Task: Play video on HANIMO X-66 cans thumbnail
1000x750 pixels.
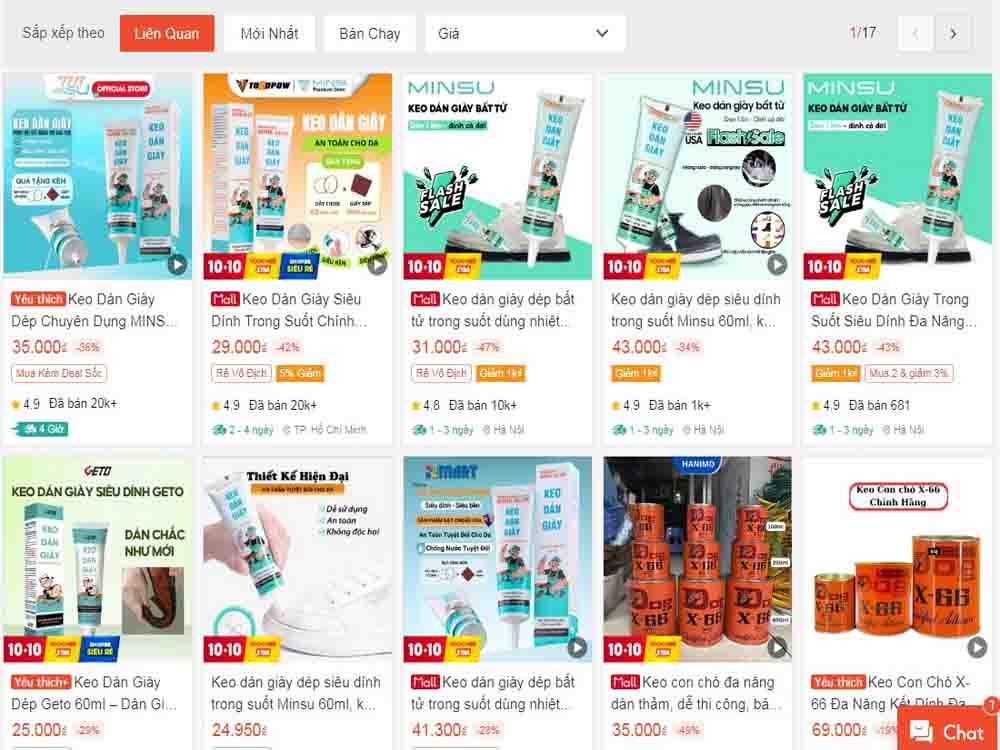Action: [x=777, y=647]
